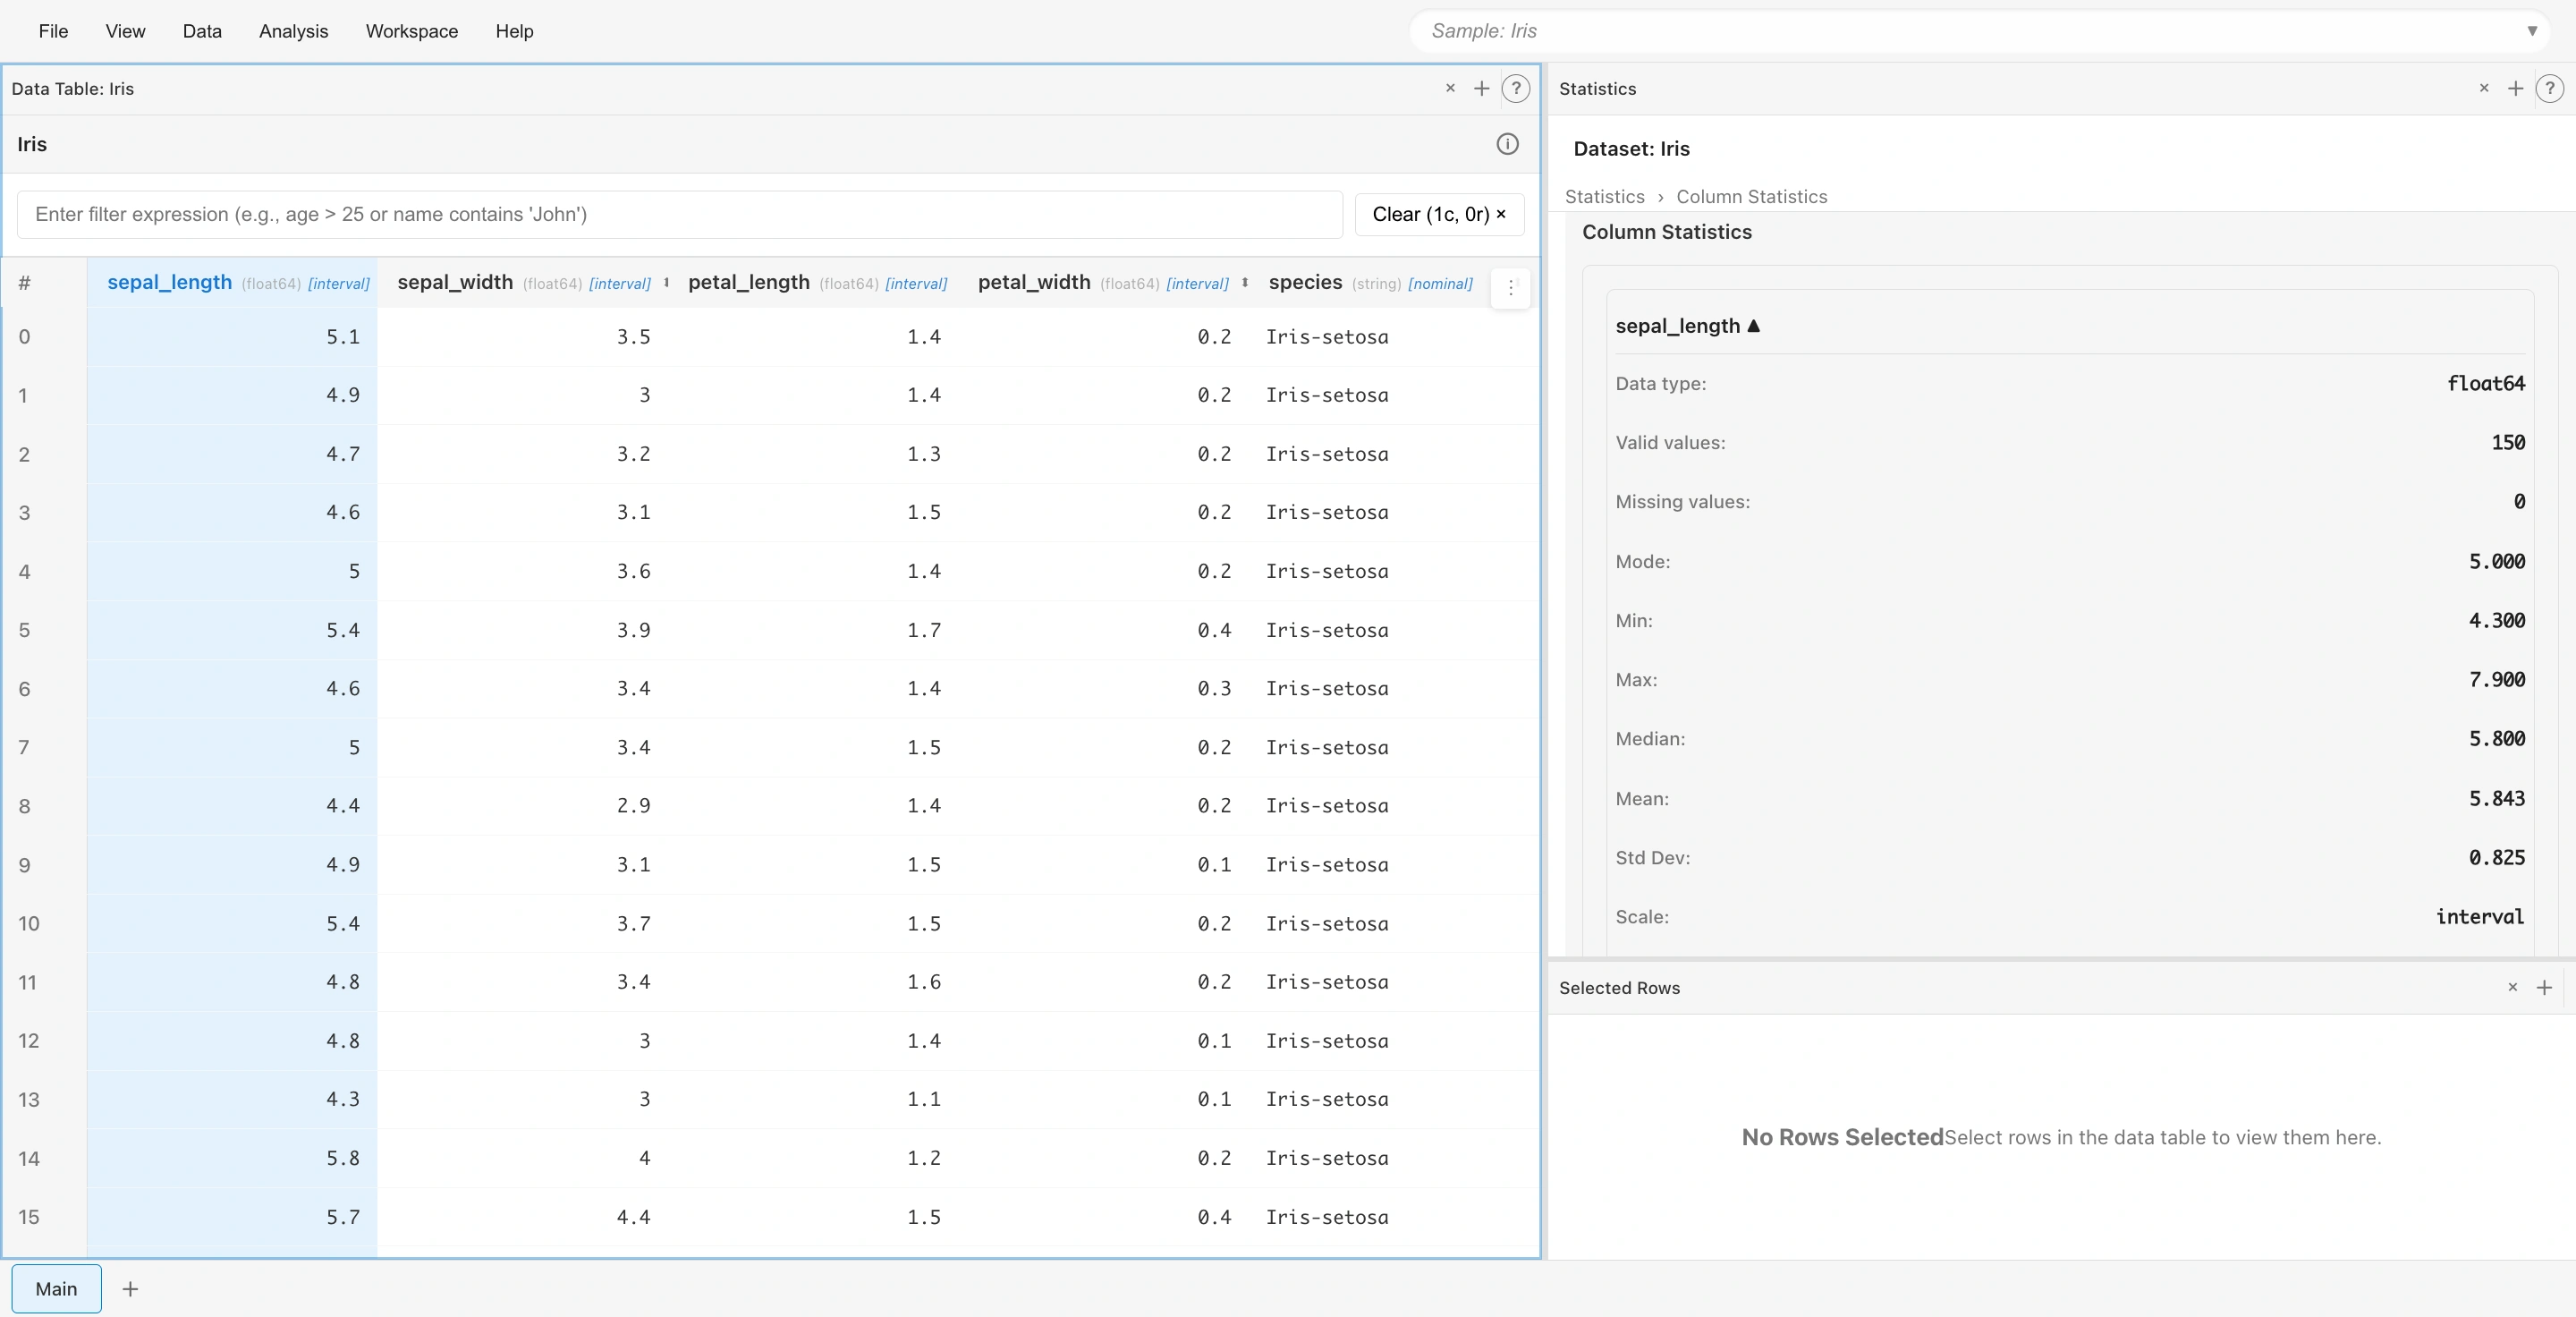Image resolution: width=2576 pixels, height=1317 pixels.
Task: Add a panel in the Selected Rows header
Action: (2546, 988)
